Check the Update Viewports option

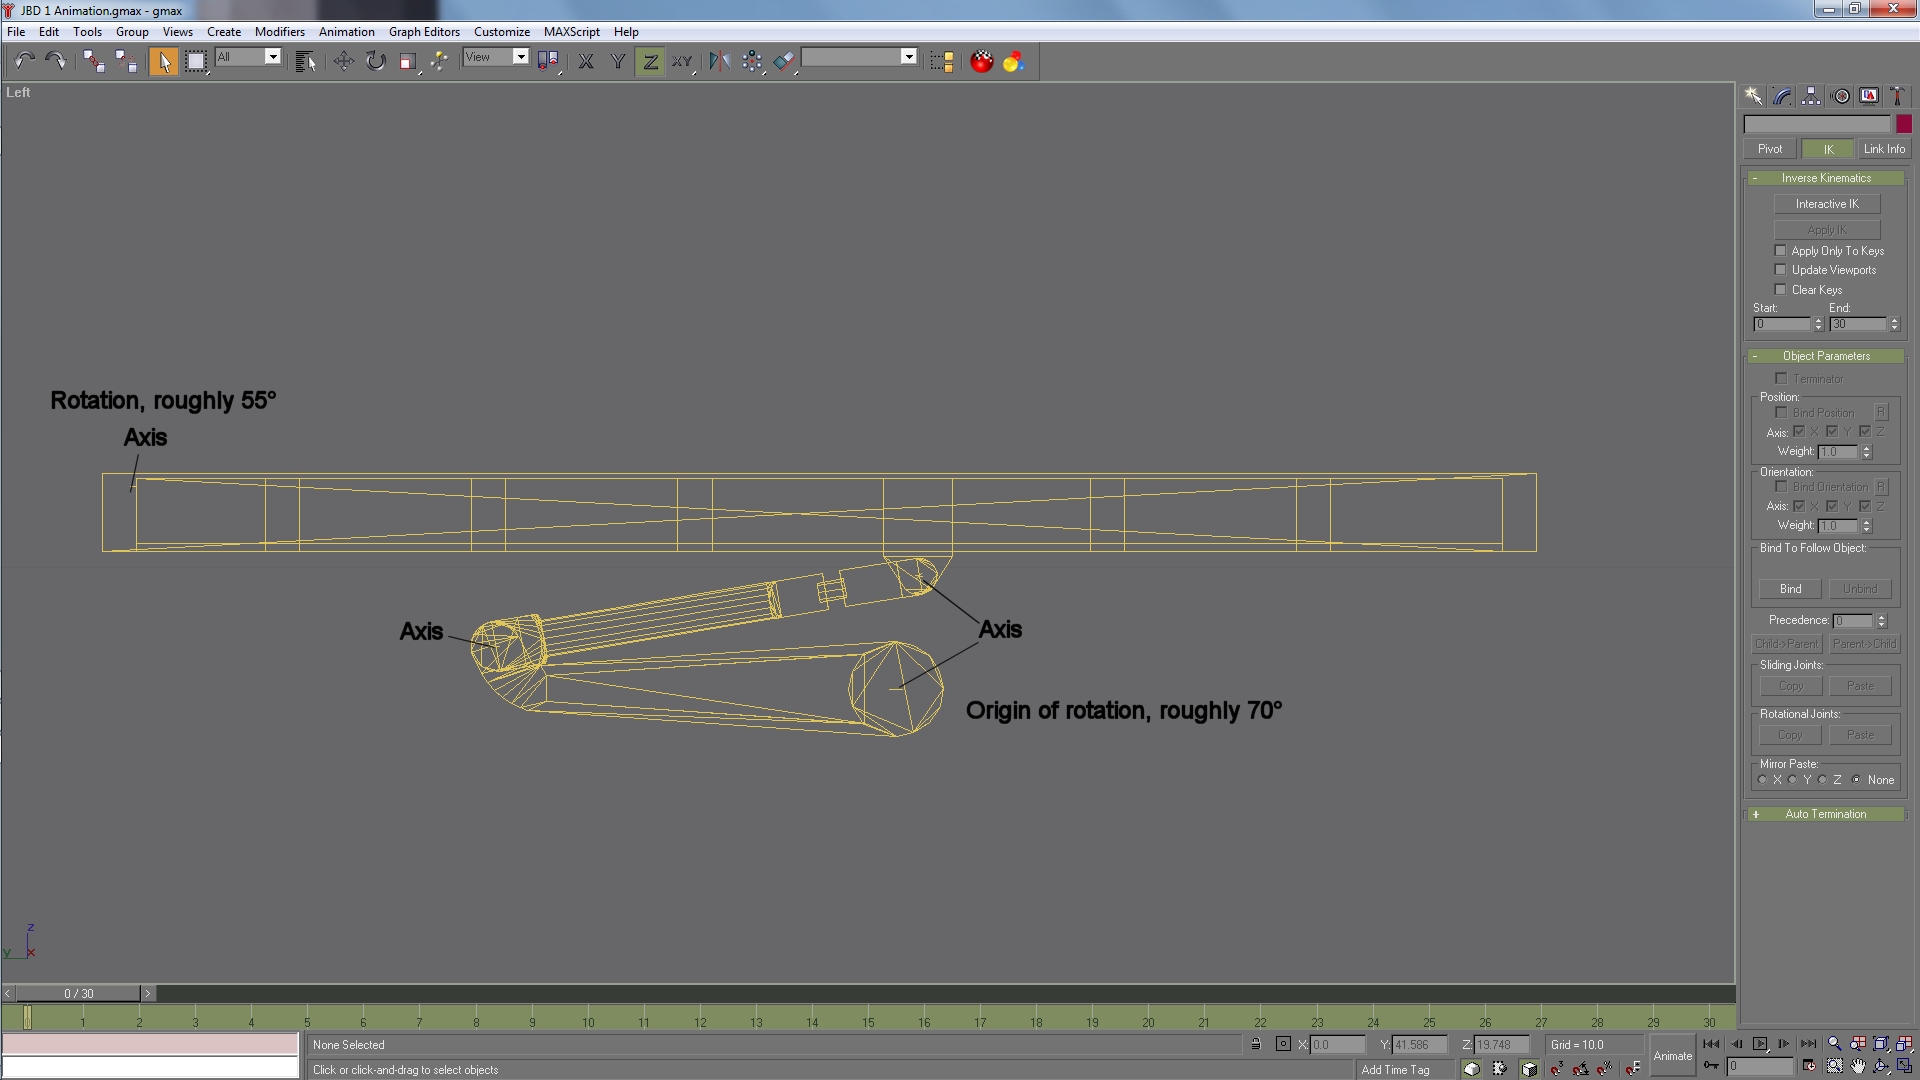[x=1780, y=270]
